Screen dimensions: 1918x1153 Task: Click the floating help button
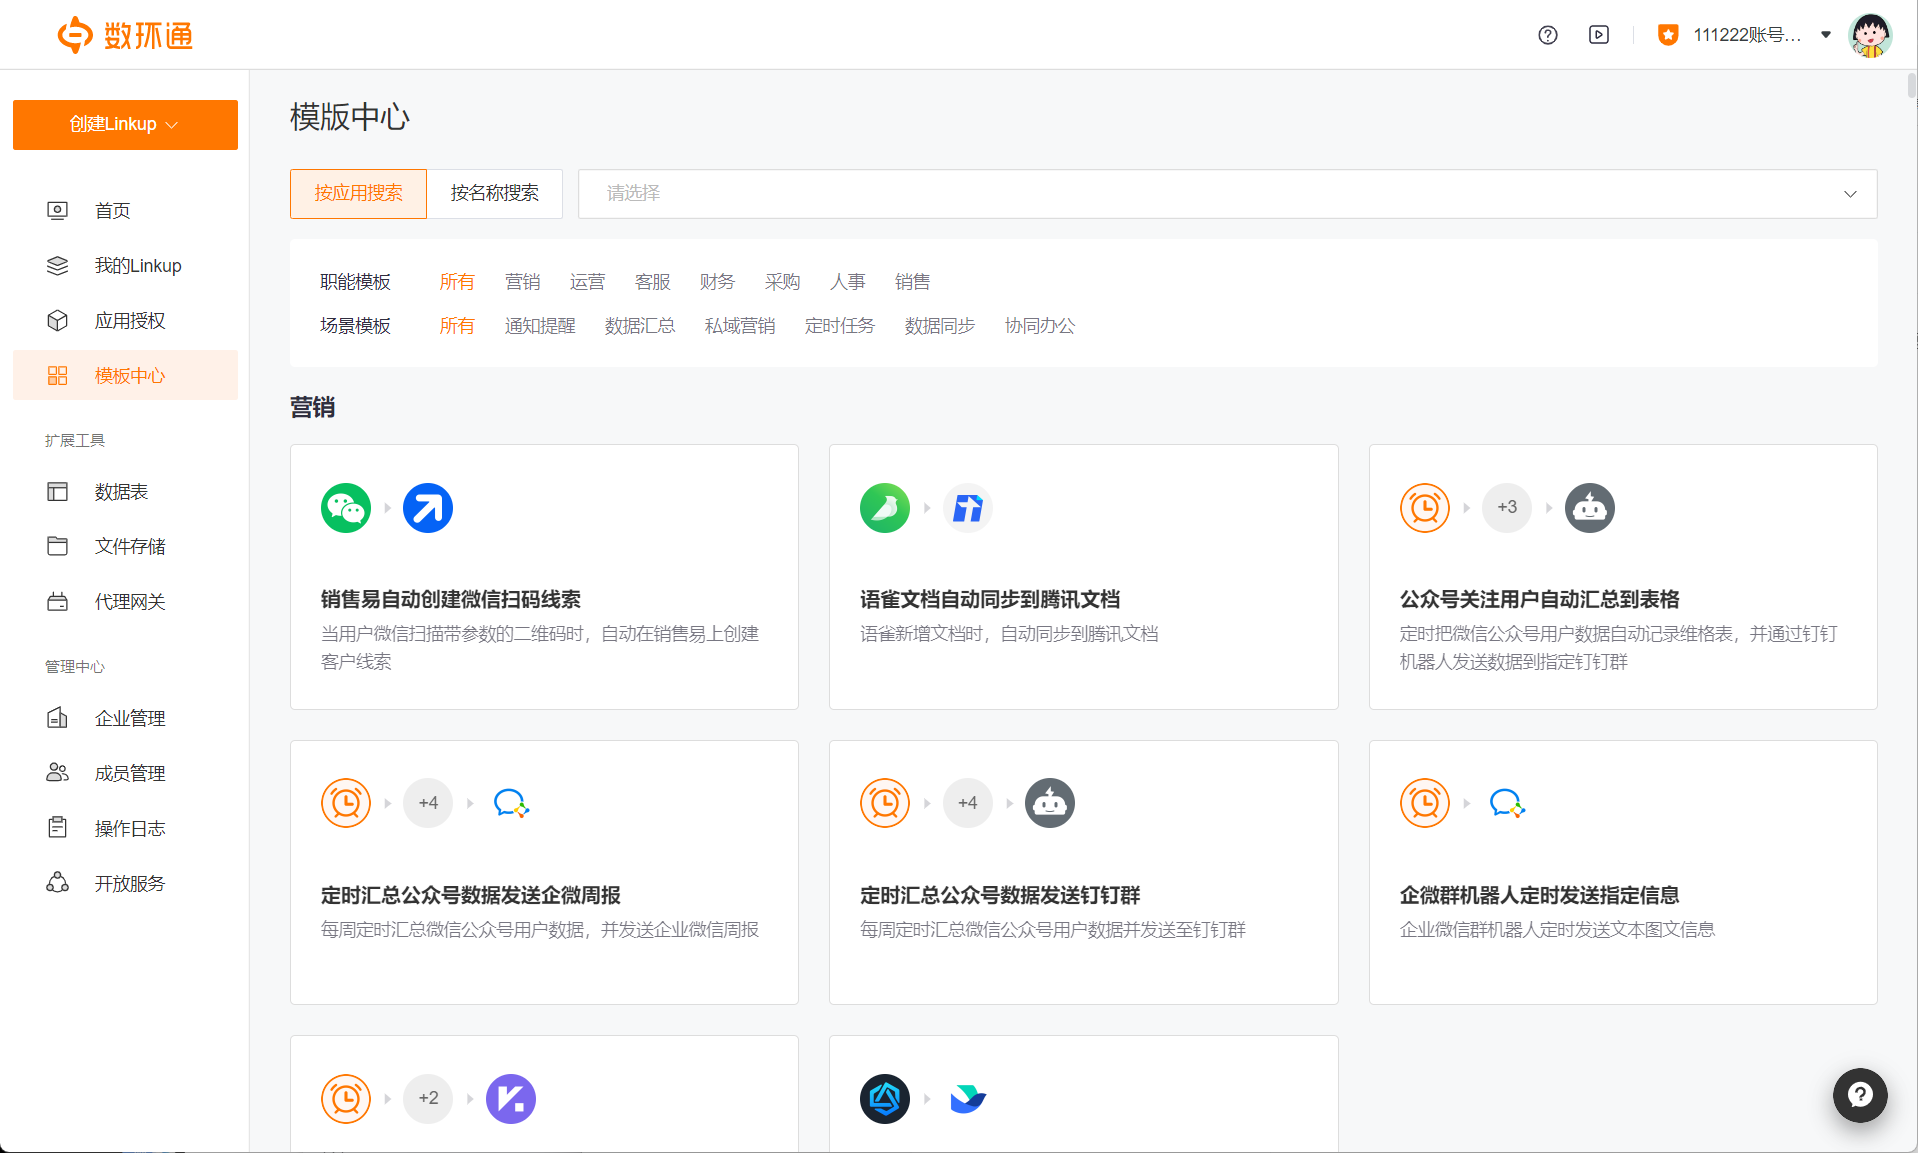pyautogui.click(x=1860, y=1095)
